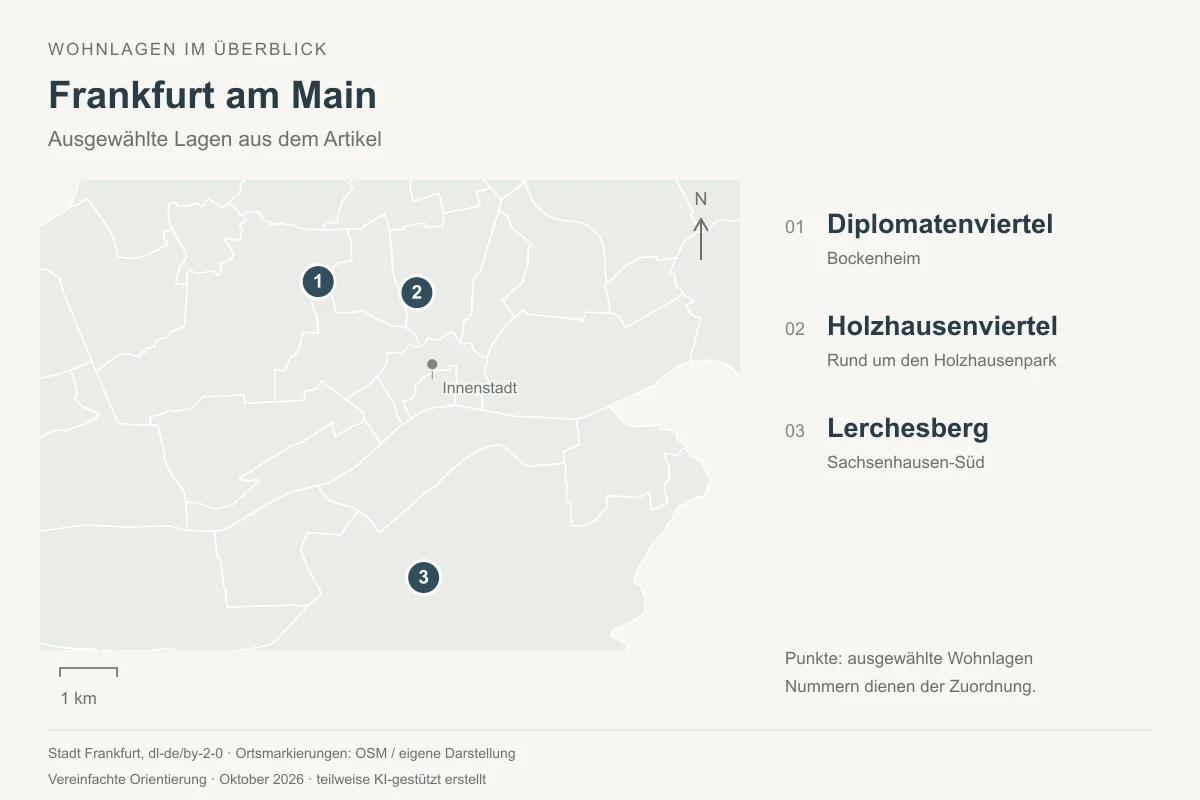Click 'Wohnlagen im Überblick' overline

pyautogui.click(x=188, y=49)
